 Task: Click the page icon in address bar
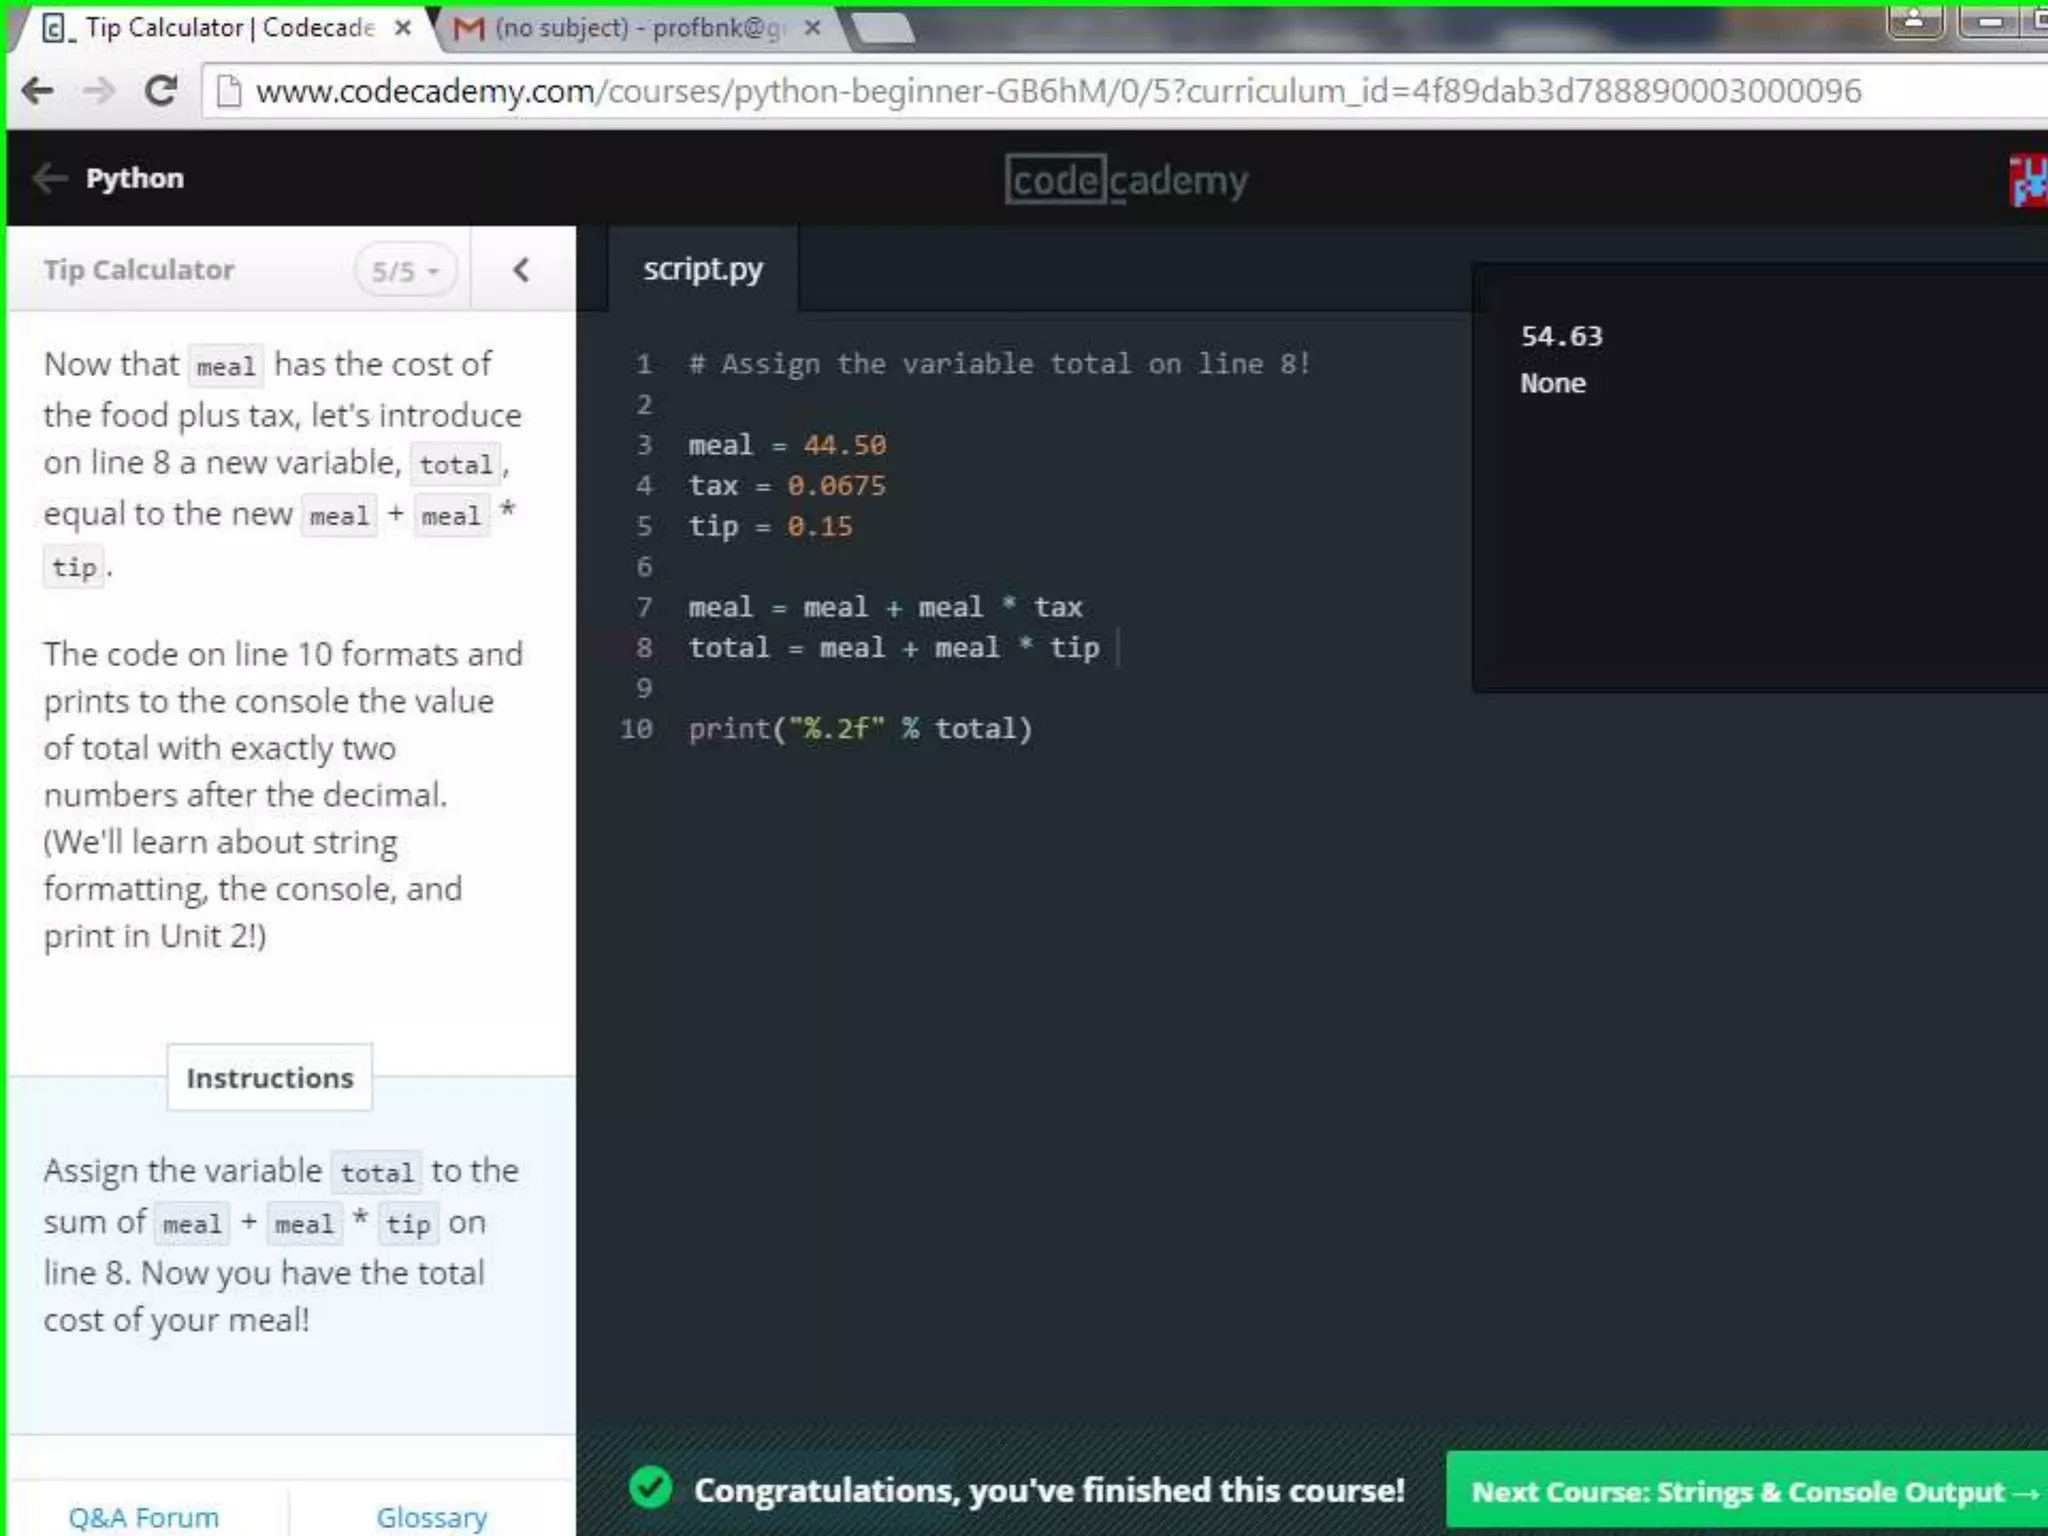[x=229, y=92]
